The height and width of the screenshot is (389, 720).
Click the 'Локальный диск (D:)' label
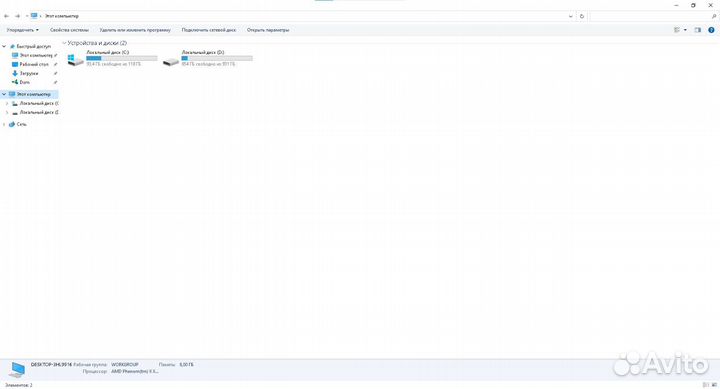point(203,52)
